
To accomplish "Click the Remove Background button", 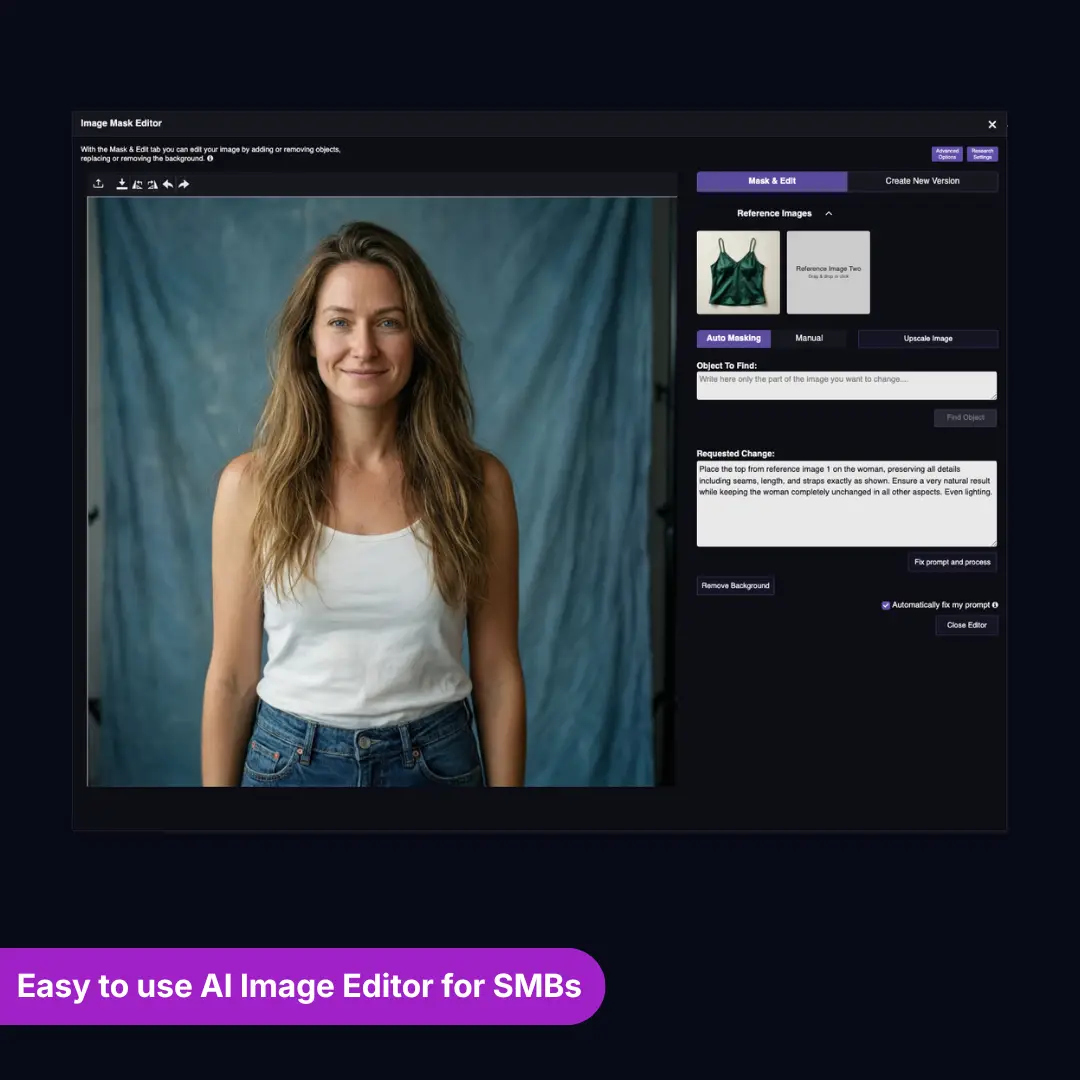I will [735, 585].
